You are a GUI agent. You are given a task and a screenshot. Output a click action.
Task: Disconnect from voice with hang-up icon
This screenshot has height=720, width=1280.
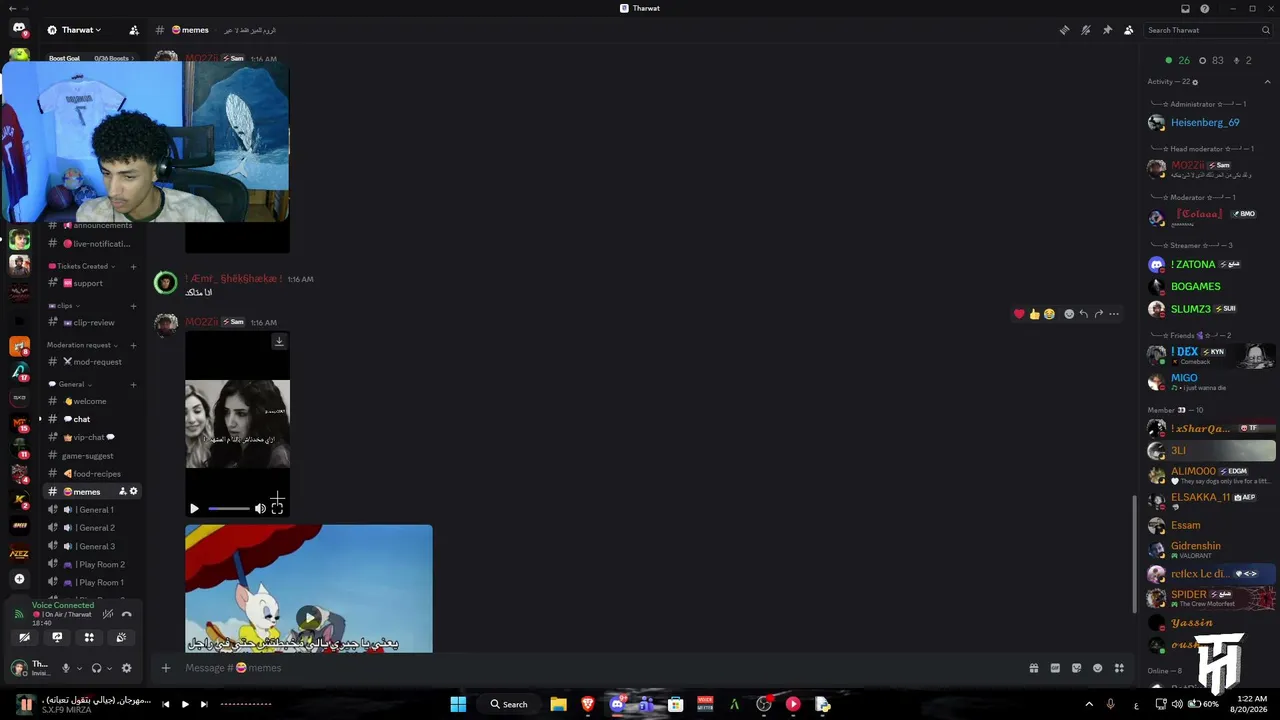[126, 614]
